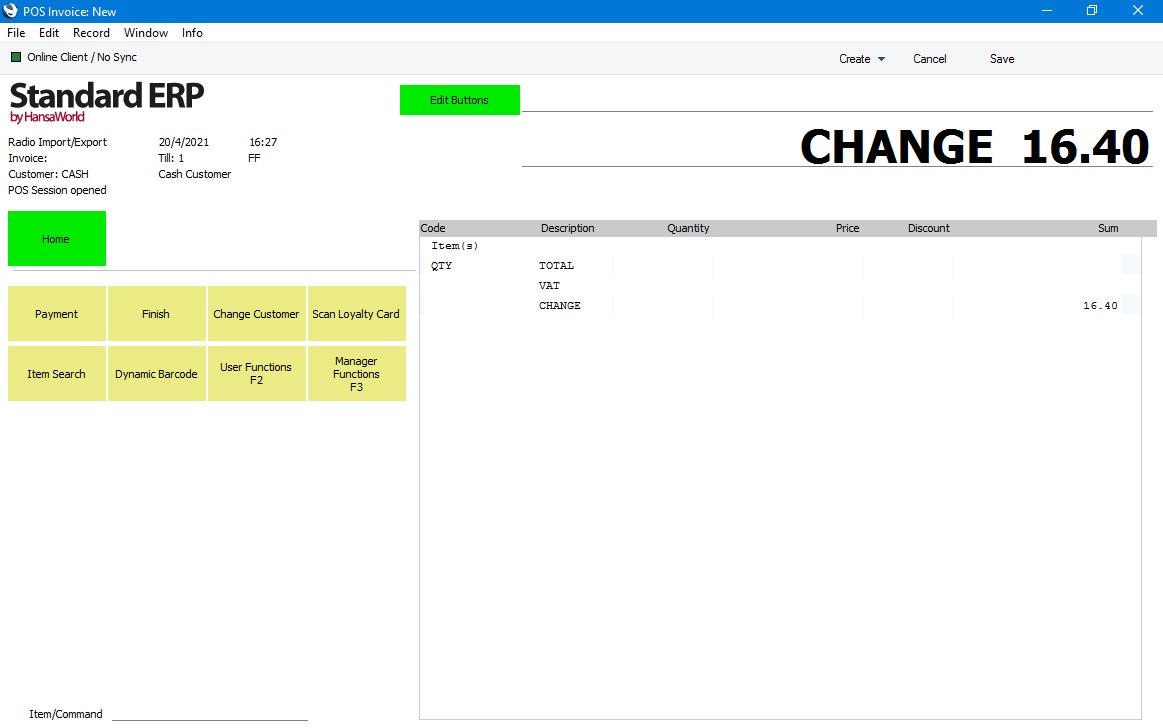
Task: Select the Change Customer button
Action: tap(257, 314)
